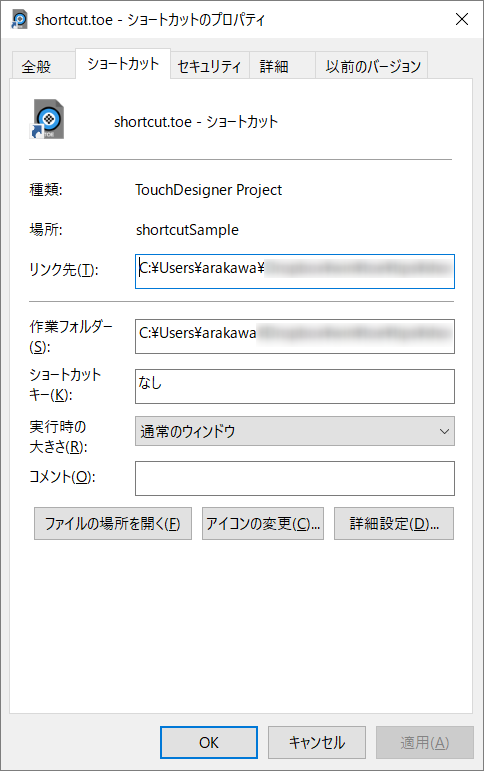Click the ショートカットキー field showing なし
This screenshot has height=771, width=484.
[x=295, y=386]
